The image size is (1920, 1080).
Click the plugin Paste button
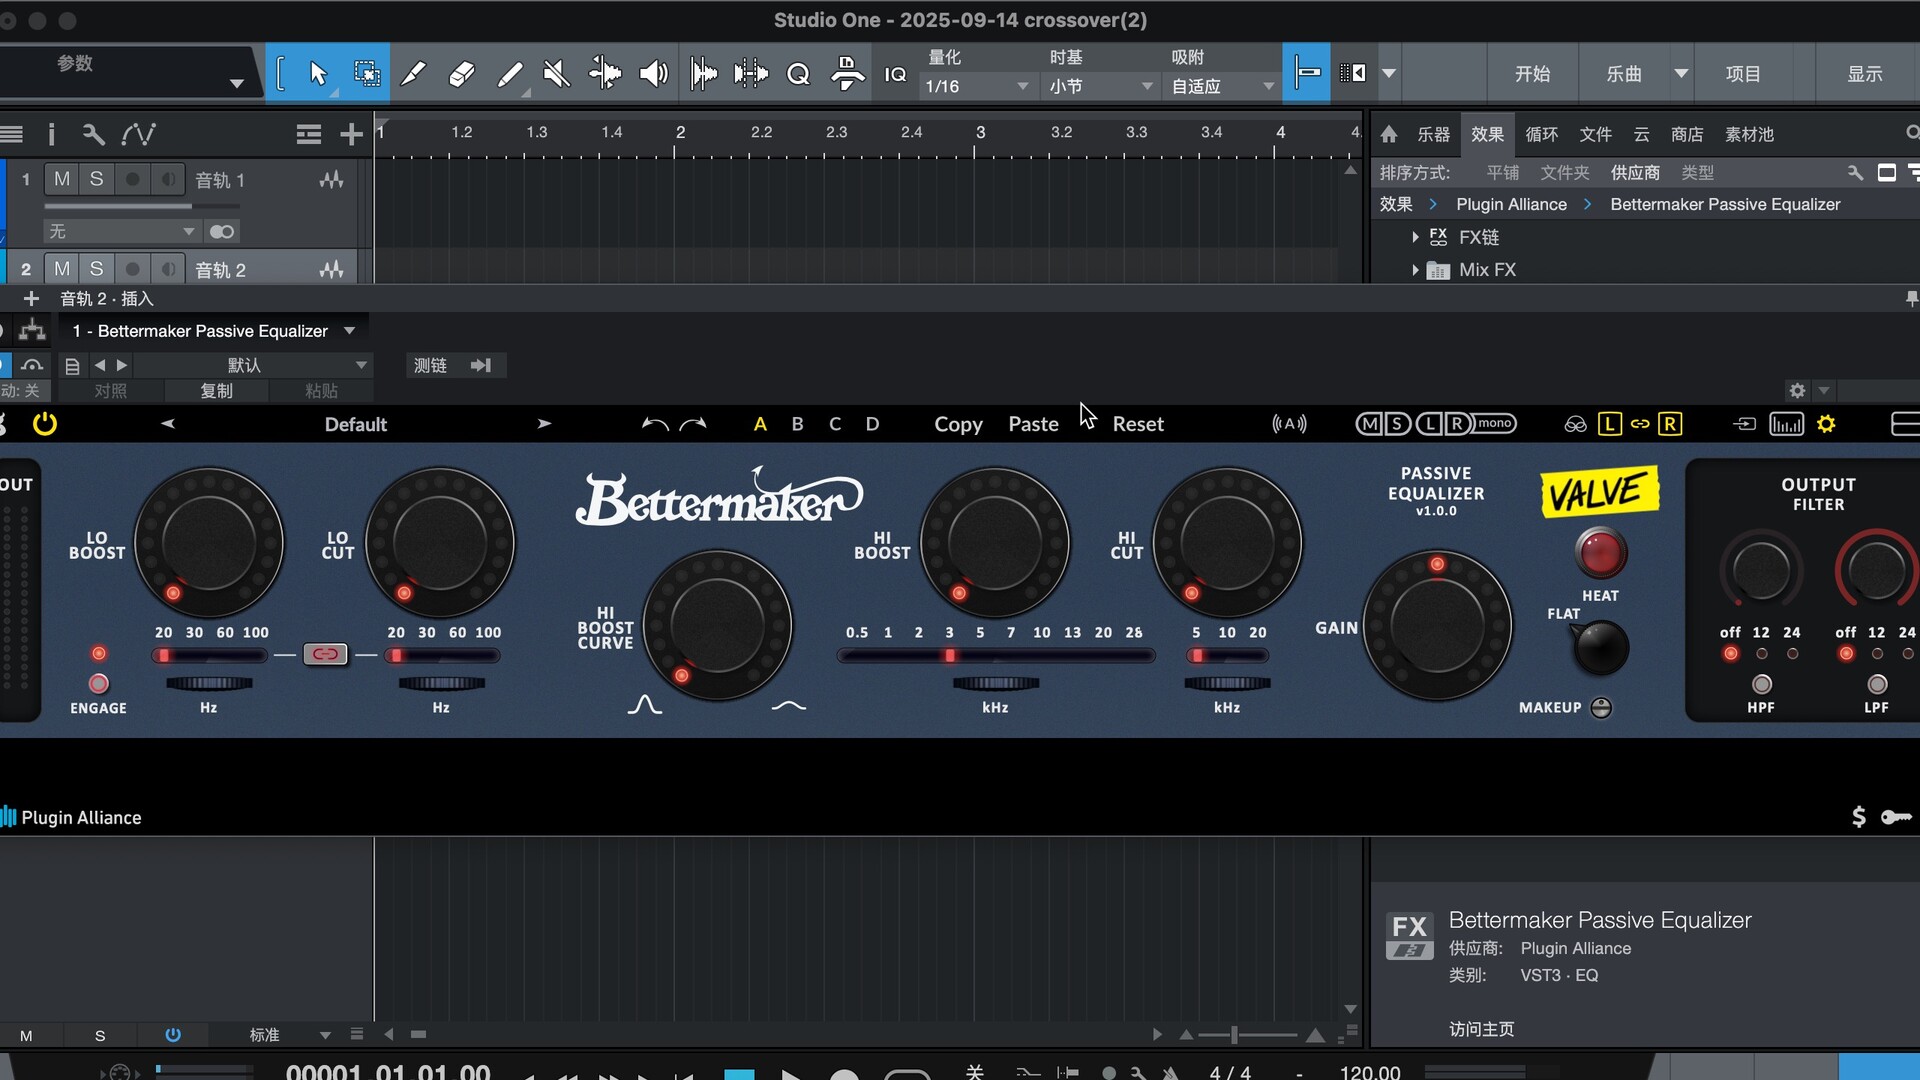(x=1033, y=424)
